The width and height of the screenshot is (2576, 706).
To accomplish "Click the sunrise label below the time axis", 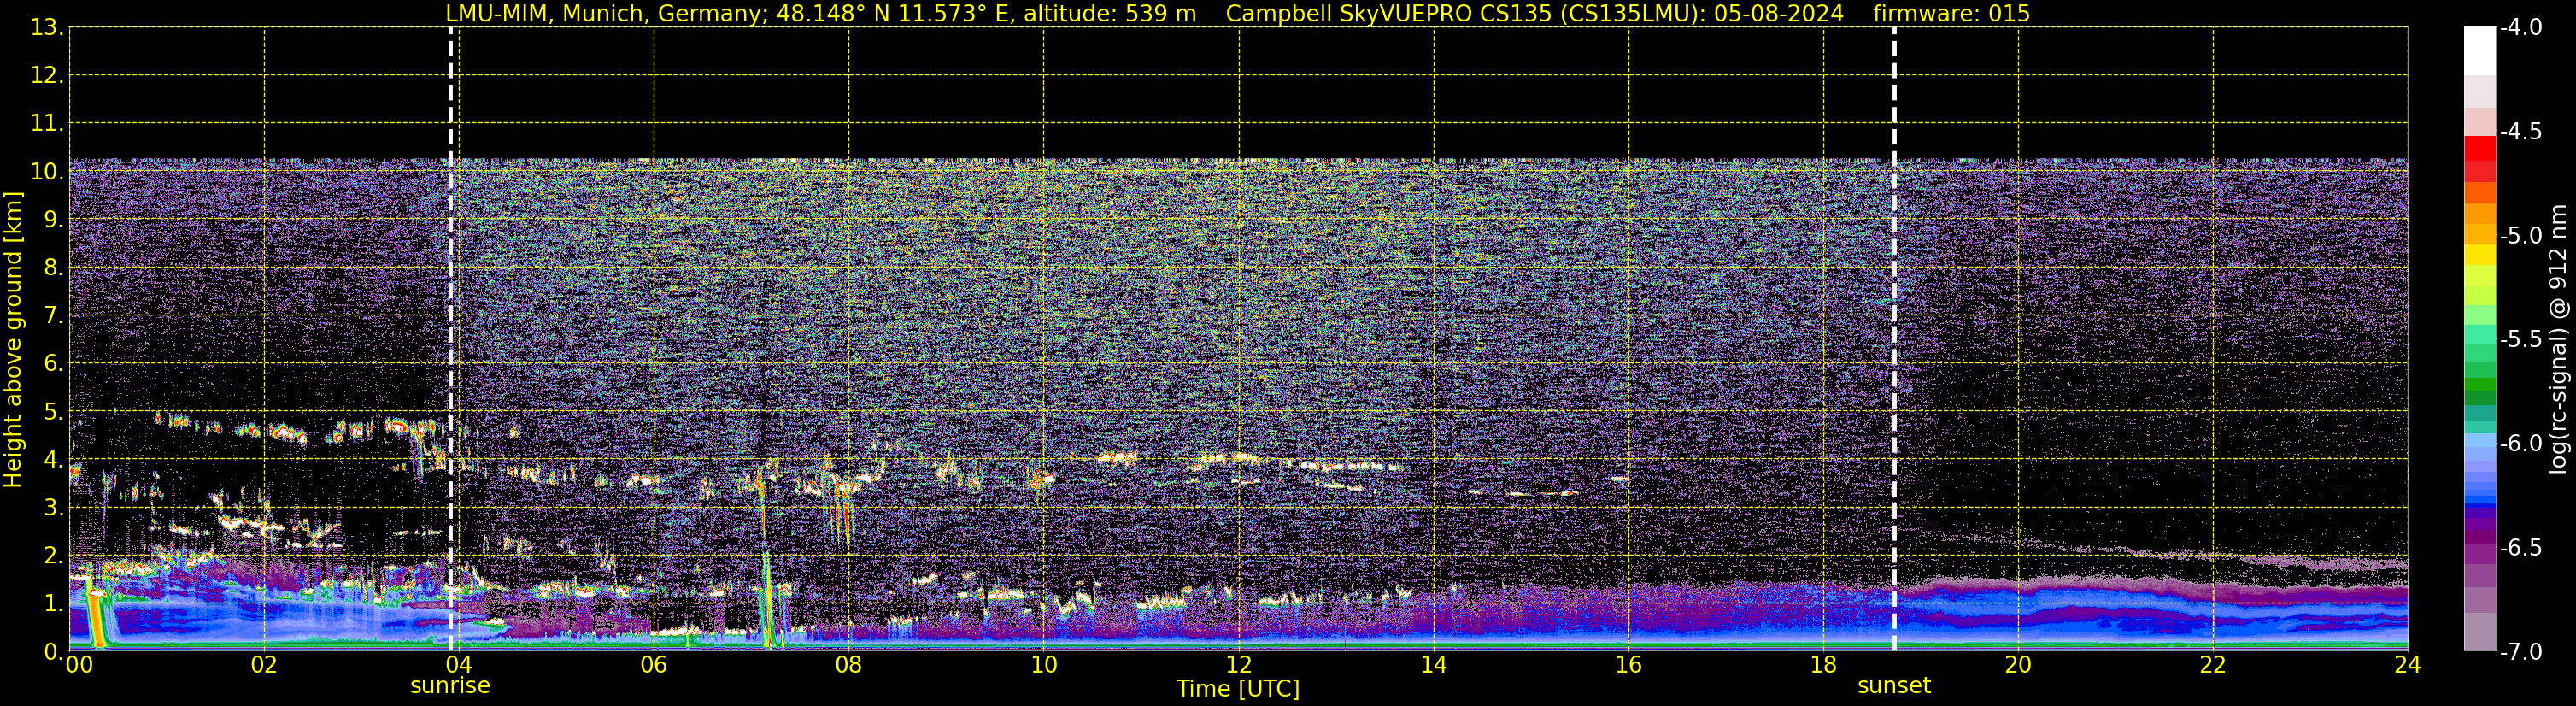I will (450, 686).
